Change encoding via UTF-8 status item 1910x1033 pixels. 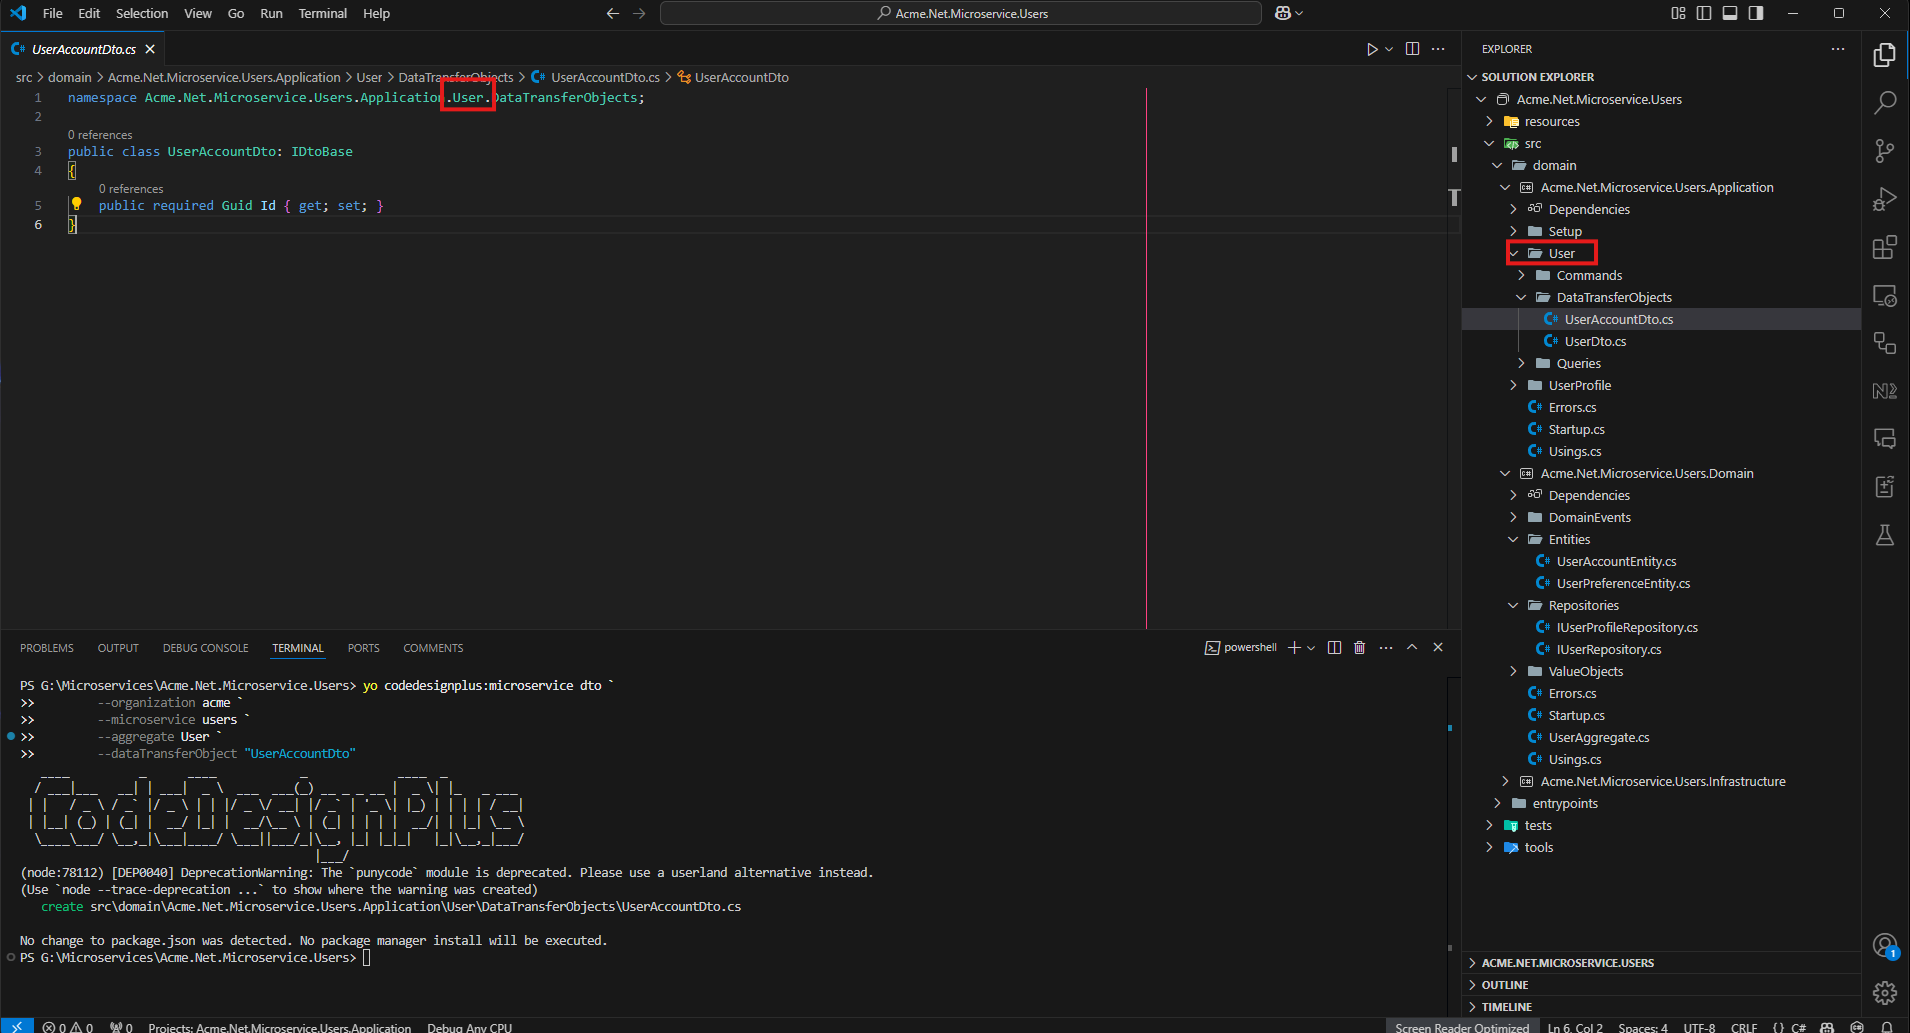1699,1027
